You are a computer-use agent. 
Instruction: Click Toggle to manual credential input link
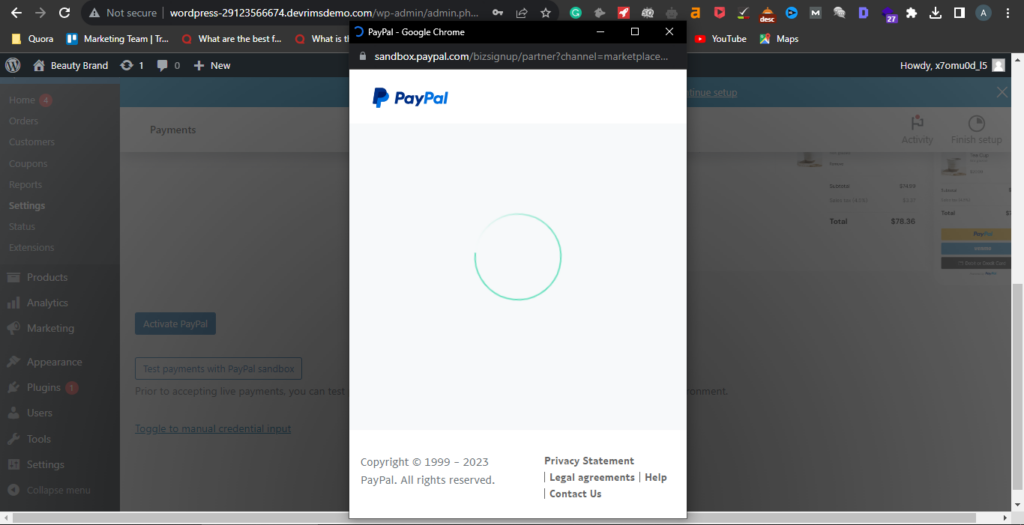[213, 429]
